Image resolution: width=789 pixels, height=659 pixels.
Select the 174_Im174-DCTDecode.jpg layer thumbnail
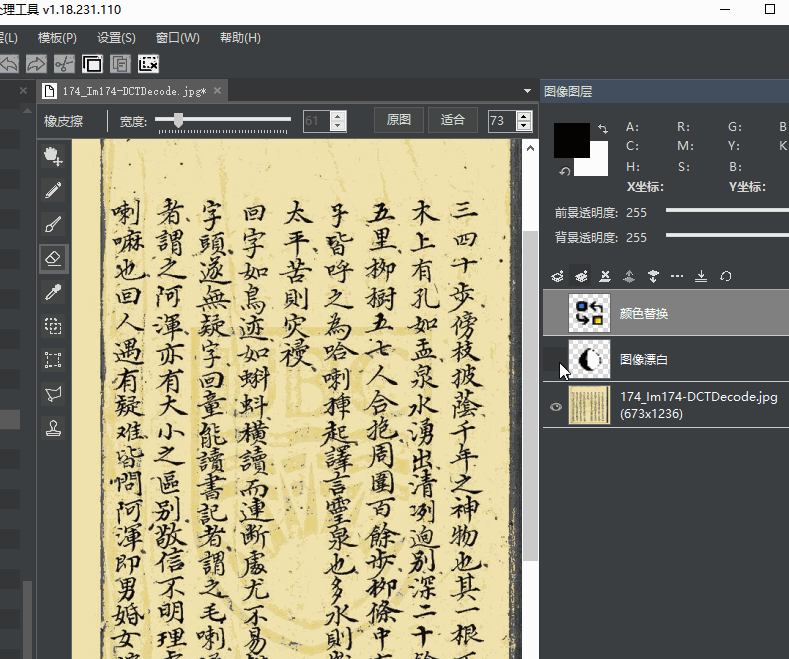pos(589,405)
